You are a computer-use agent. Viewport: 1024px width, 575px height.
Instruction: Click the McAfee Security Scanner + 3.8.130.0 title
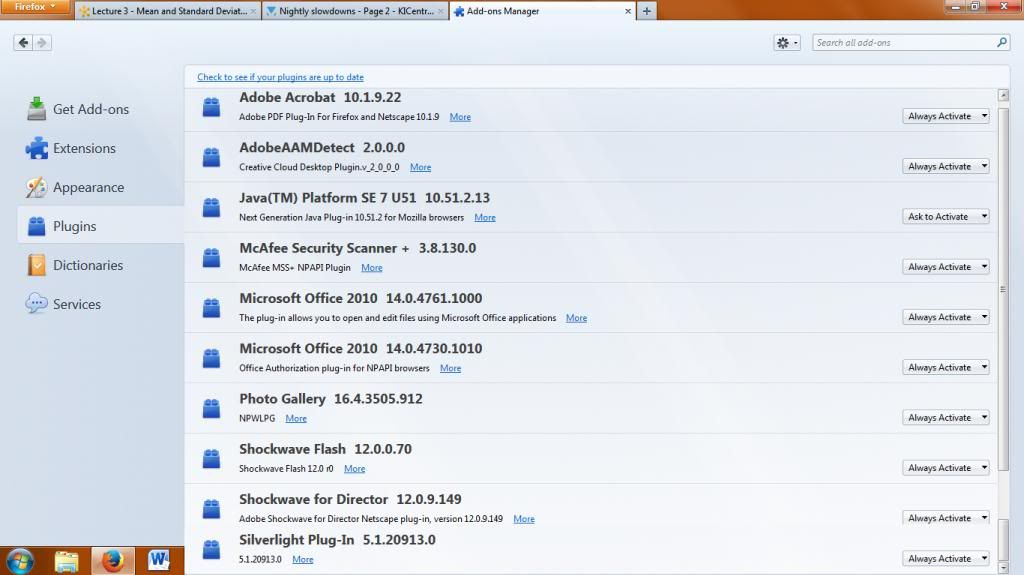pyautogui.click(x=357, y=248)
